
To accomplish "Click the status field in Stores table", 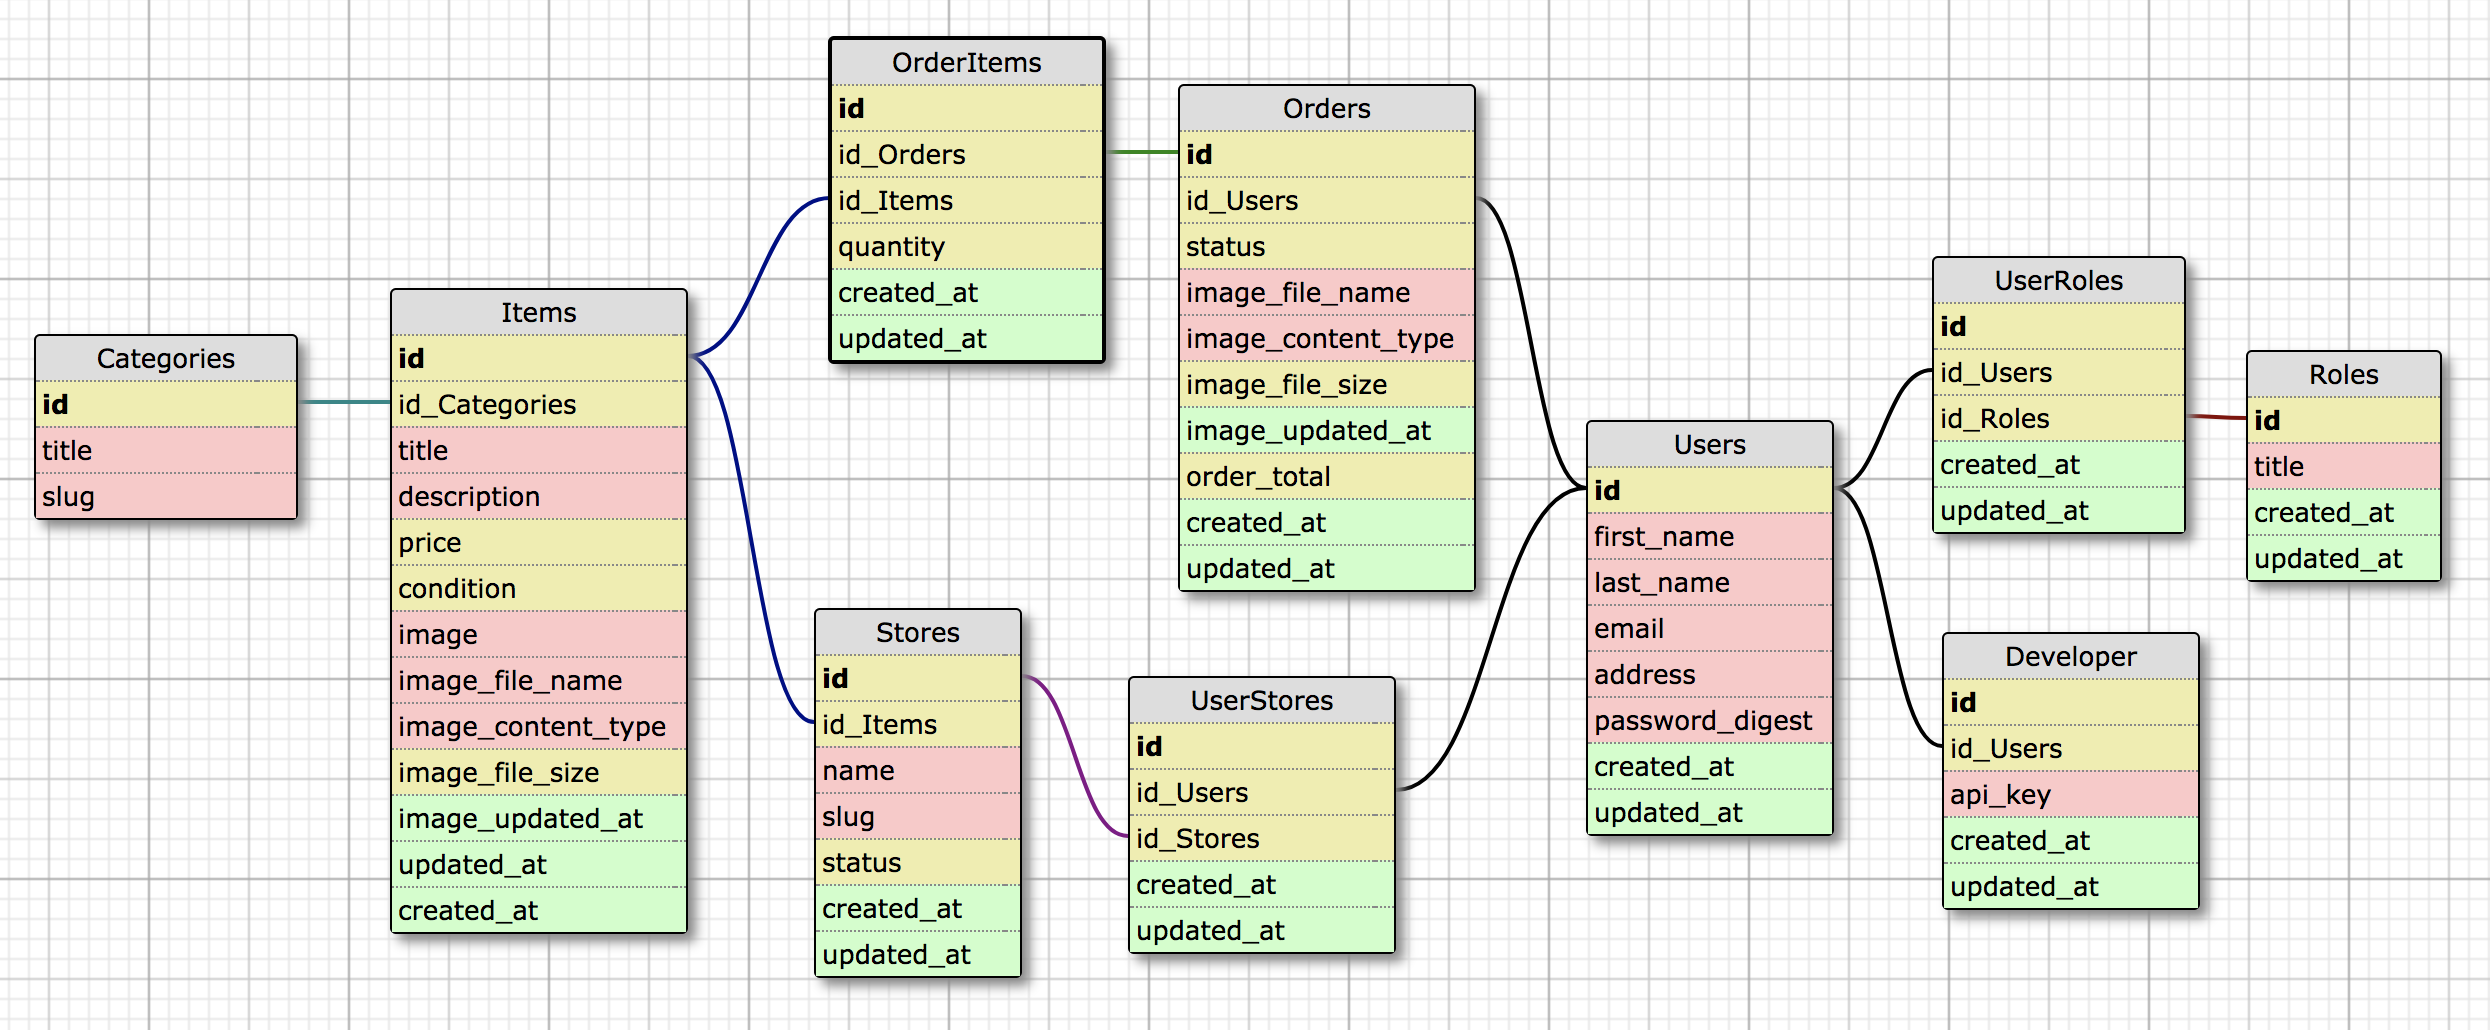I will [918, 862].
